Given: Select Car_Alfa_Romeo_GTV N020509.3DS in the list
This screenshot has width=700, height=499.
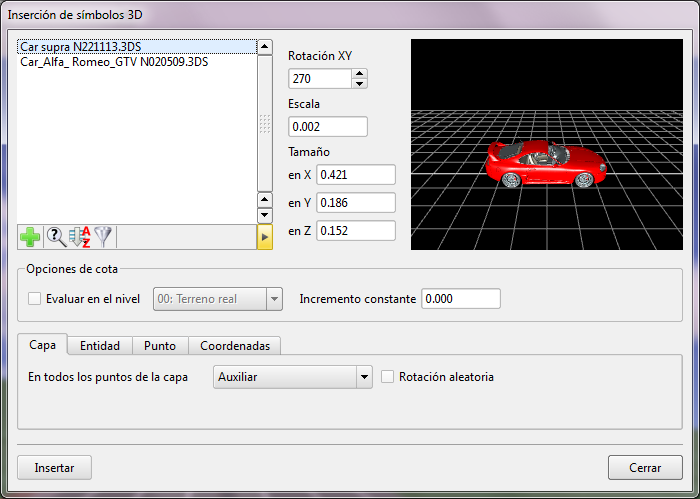Looking at the screenshot, I should point(114,61).
